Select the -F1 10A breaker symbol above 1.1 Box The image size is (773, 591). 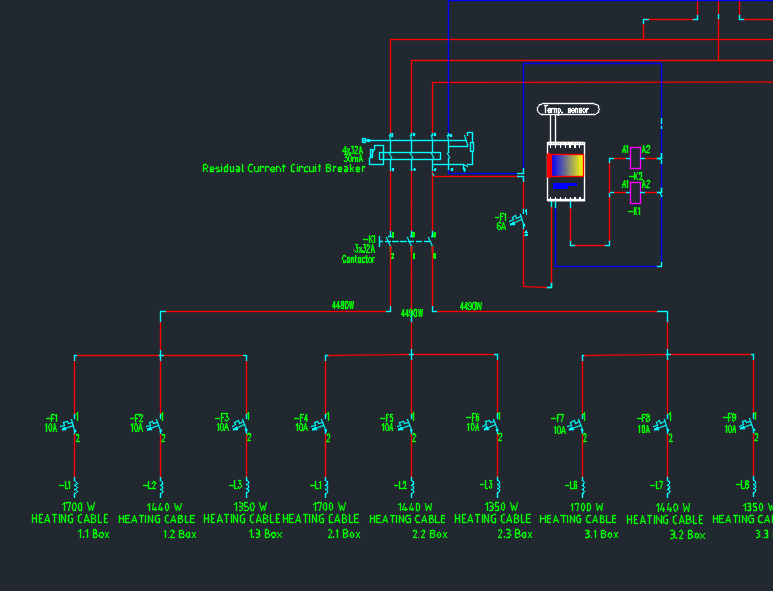pyautogui.click(x=69, y=426)
